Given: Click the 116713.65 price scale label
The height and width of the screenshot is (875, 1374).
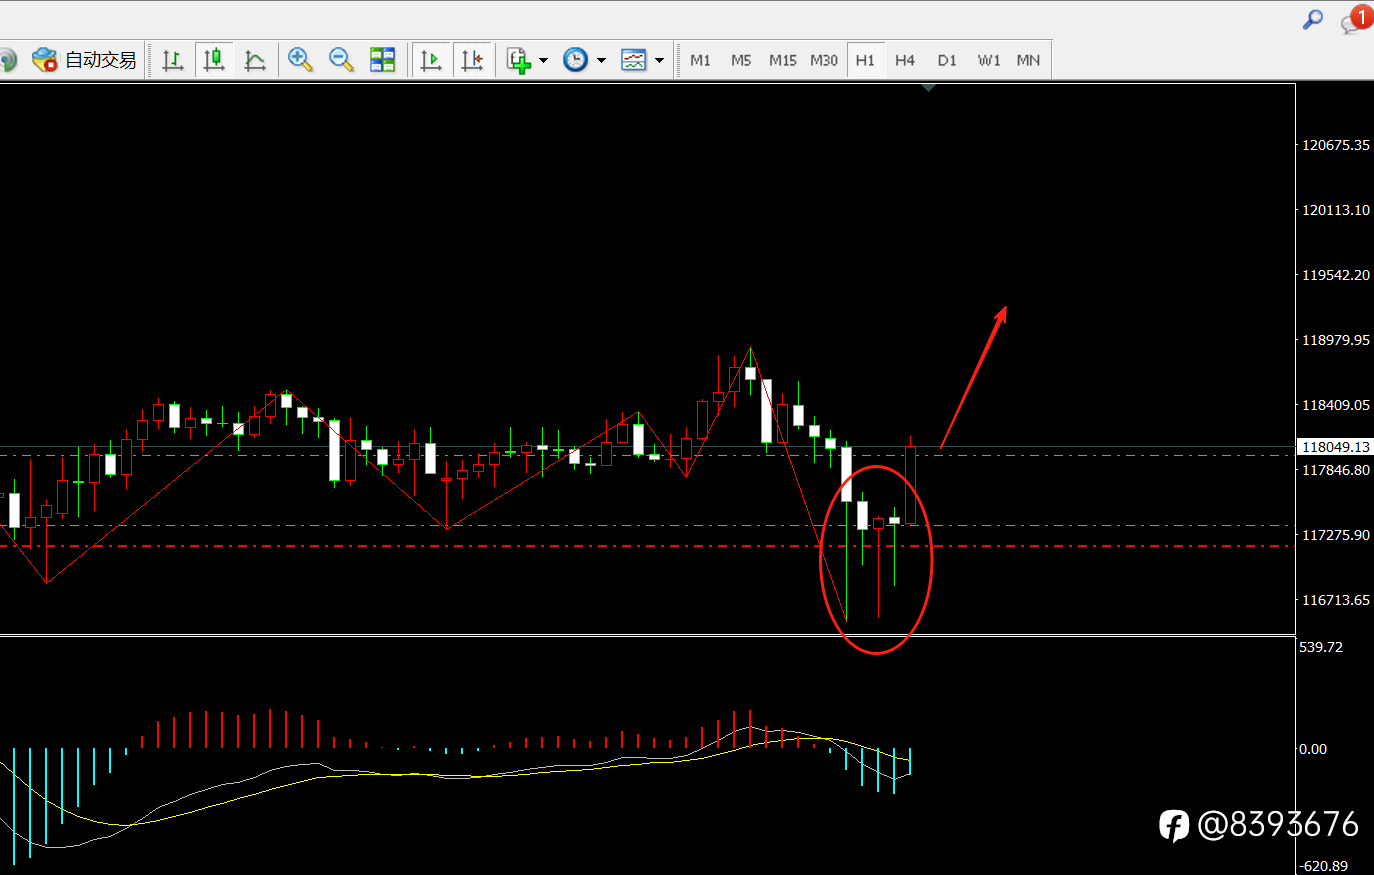Looking at the screenshot, I should coord(1335,600).
